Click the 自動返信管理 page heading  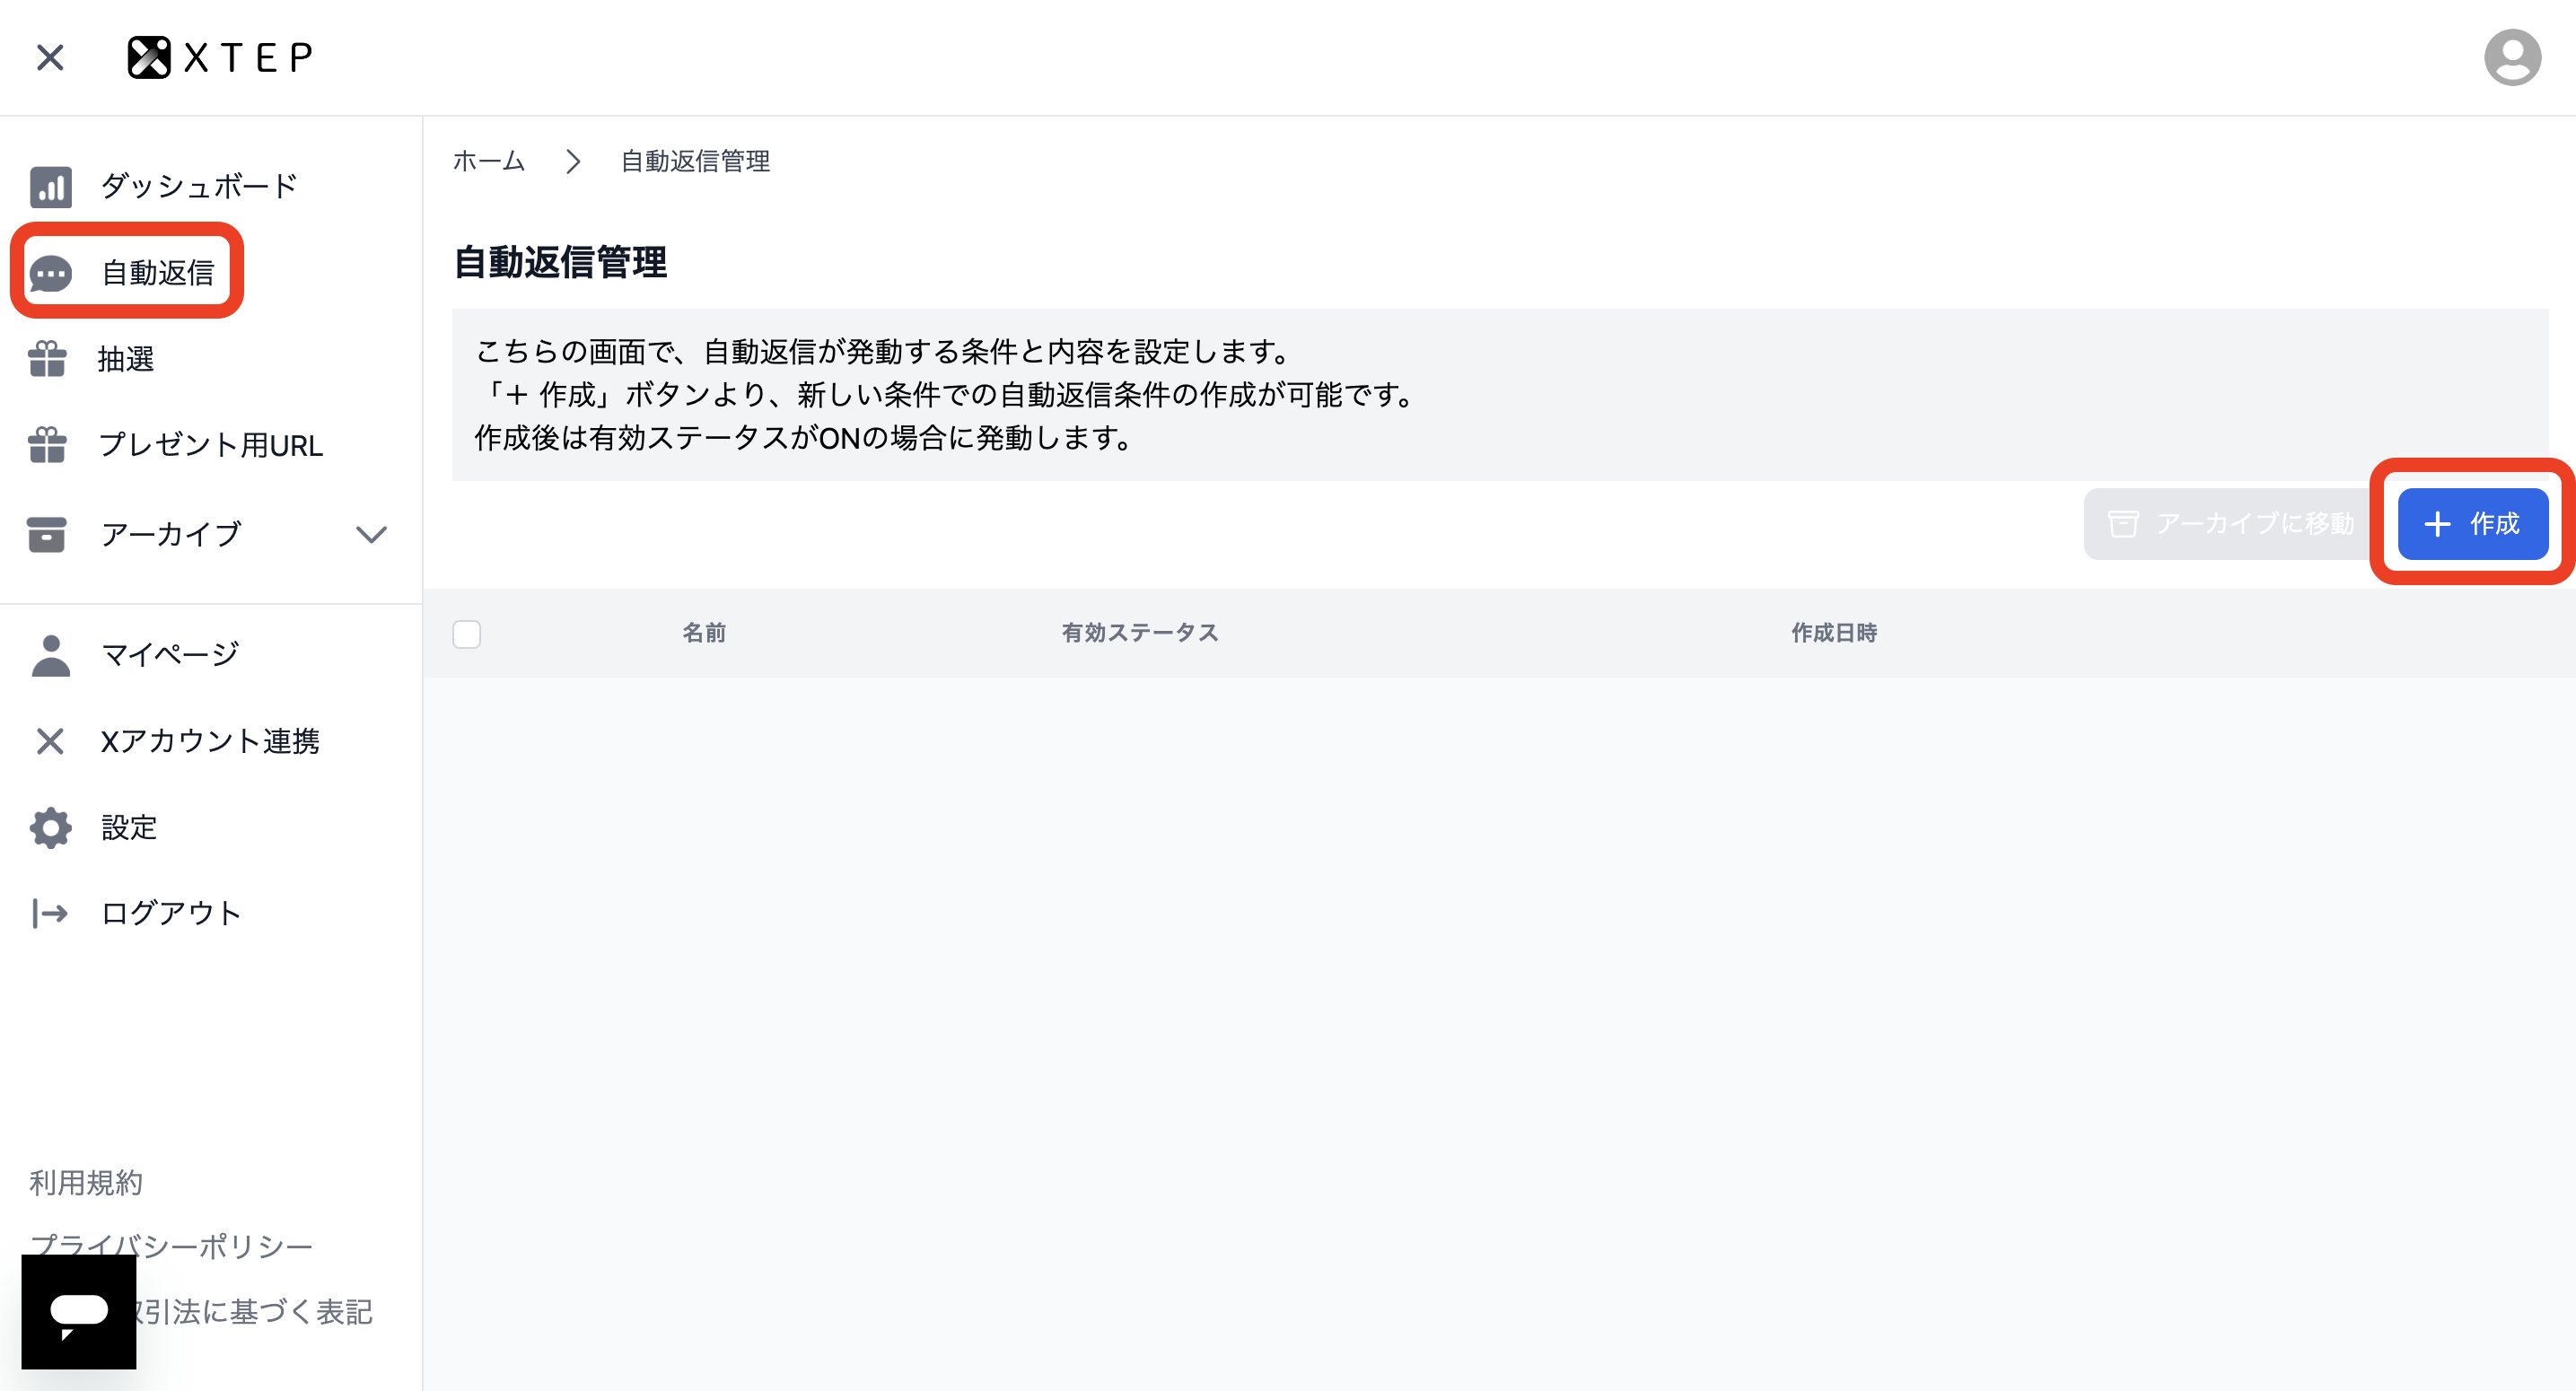coord(560,262)
